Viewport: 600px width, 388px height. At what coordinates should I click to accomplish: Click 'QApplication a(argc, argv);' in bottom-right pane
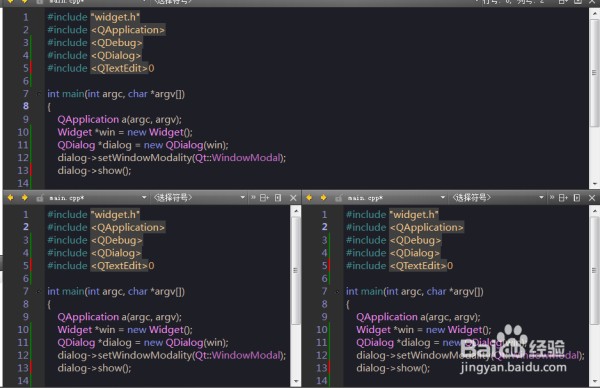click(419, 317)
